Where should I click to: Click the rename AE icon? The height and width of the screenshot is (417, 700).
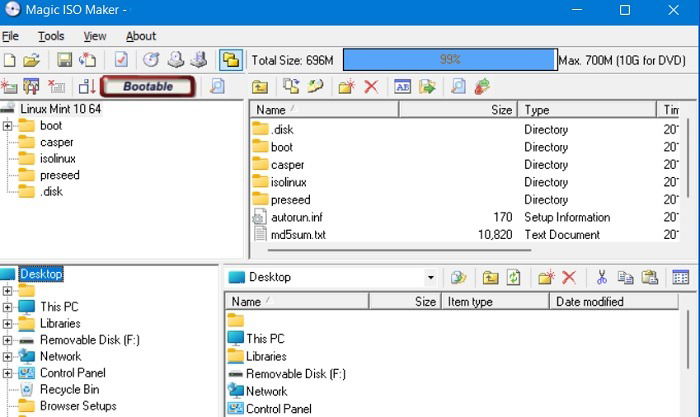point(402,87)
